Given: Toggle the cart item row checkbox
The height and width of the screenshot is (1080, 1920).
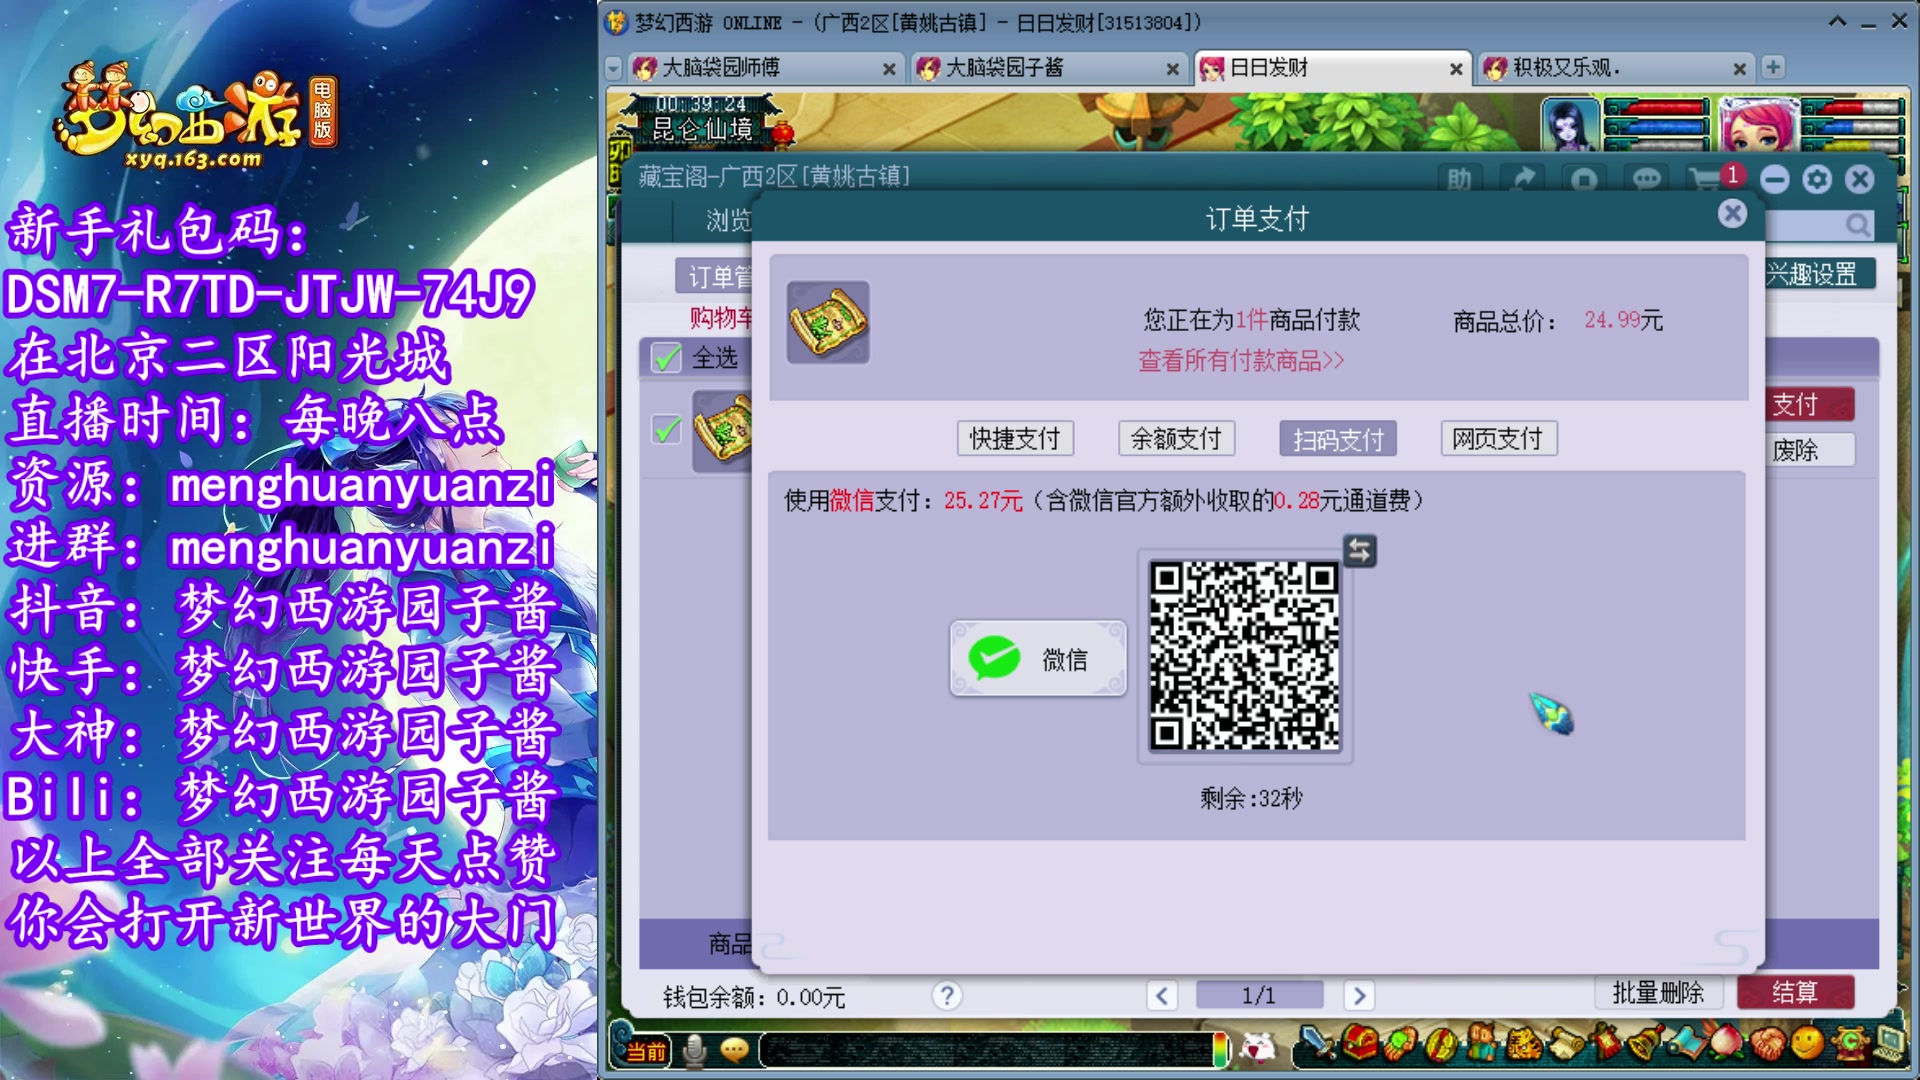Looking at the screenshot, I should (666, 430).
